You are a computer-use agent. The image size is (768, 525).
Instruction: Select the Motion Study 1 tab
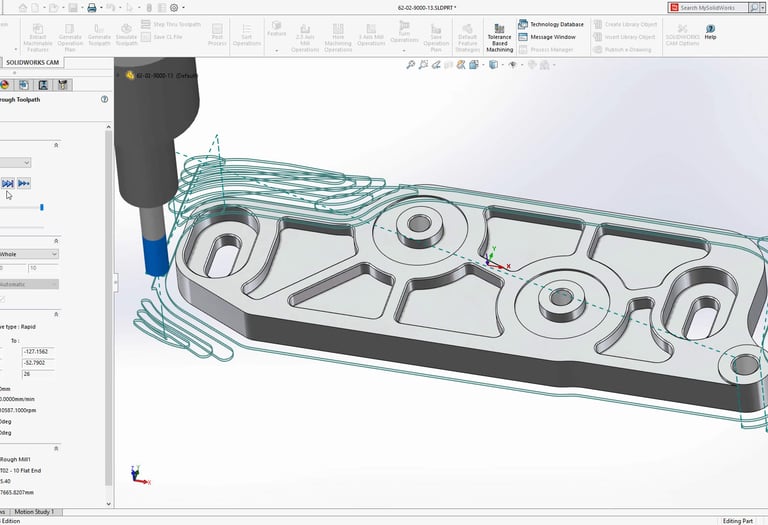(33, 512)
